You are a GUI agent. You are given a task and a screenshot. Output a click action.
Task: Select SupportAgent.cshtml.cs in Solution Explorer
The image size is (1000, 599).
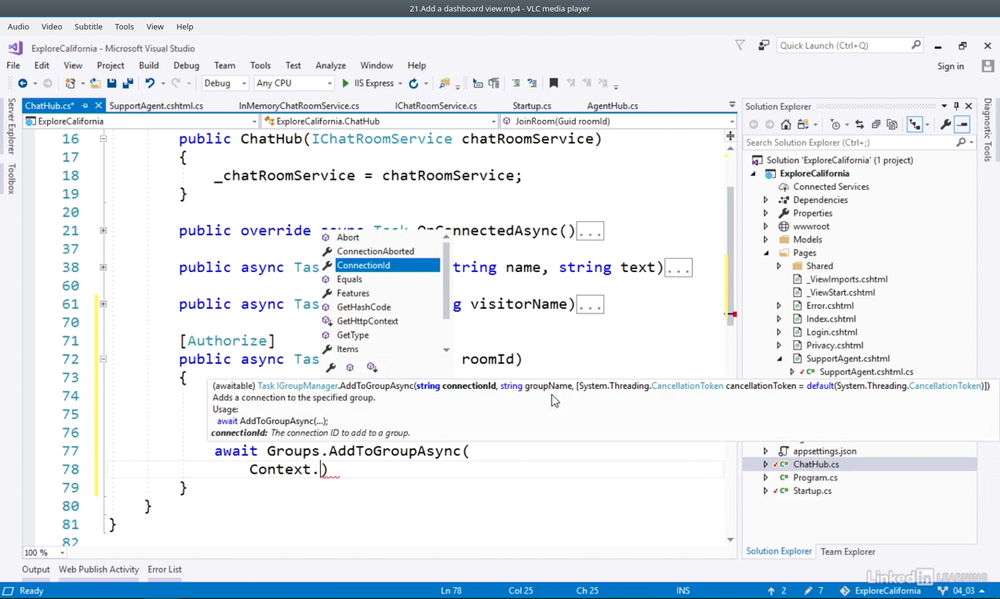[x=865, y=372]
